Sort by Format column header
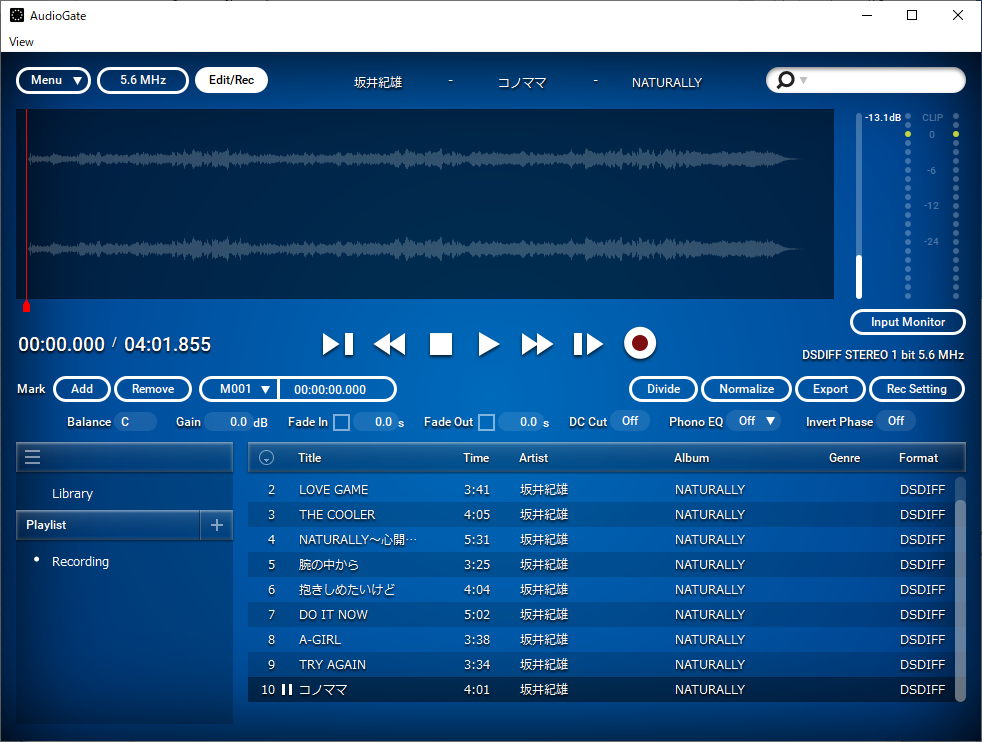Image resolution: width=982 pixels, height=742 pixels. (x=918, y=458)
